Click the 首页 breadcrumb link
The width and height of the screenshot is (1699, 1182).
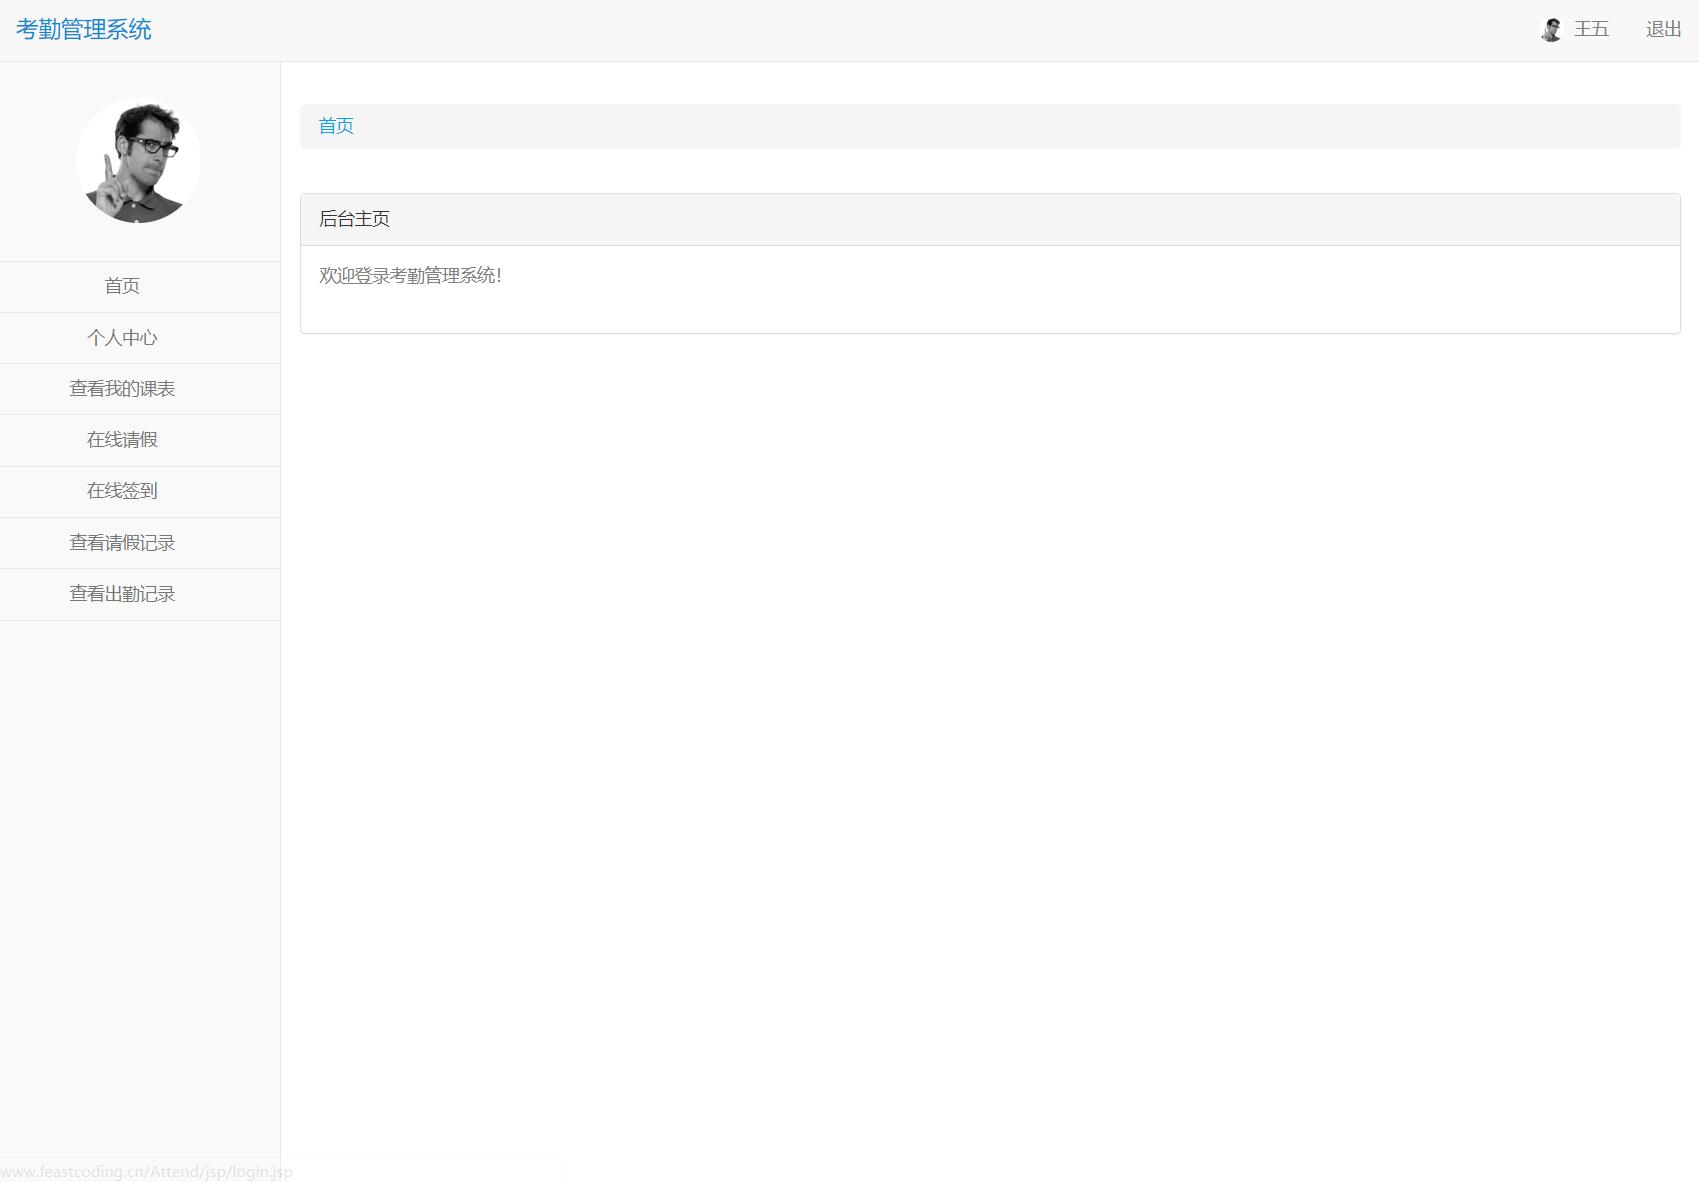coord(336,126)
